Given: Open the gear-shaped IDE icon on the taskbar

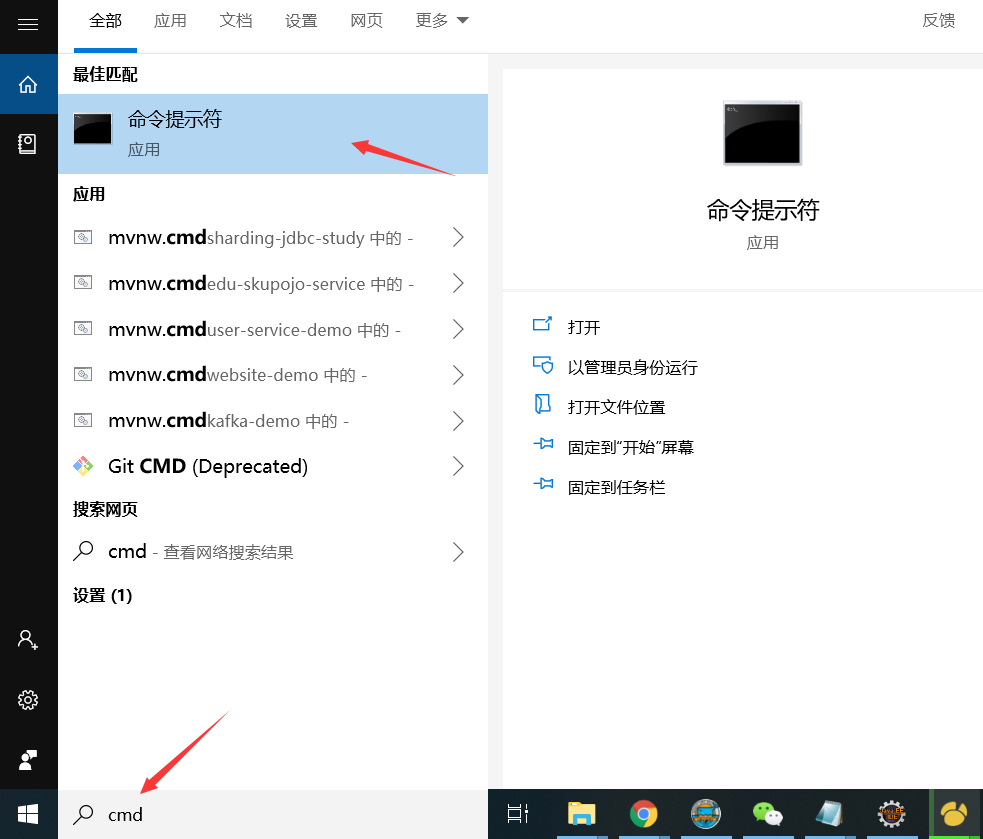Looking at the screenshot, I should 891,814.
